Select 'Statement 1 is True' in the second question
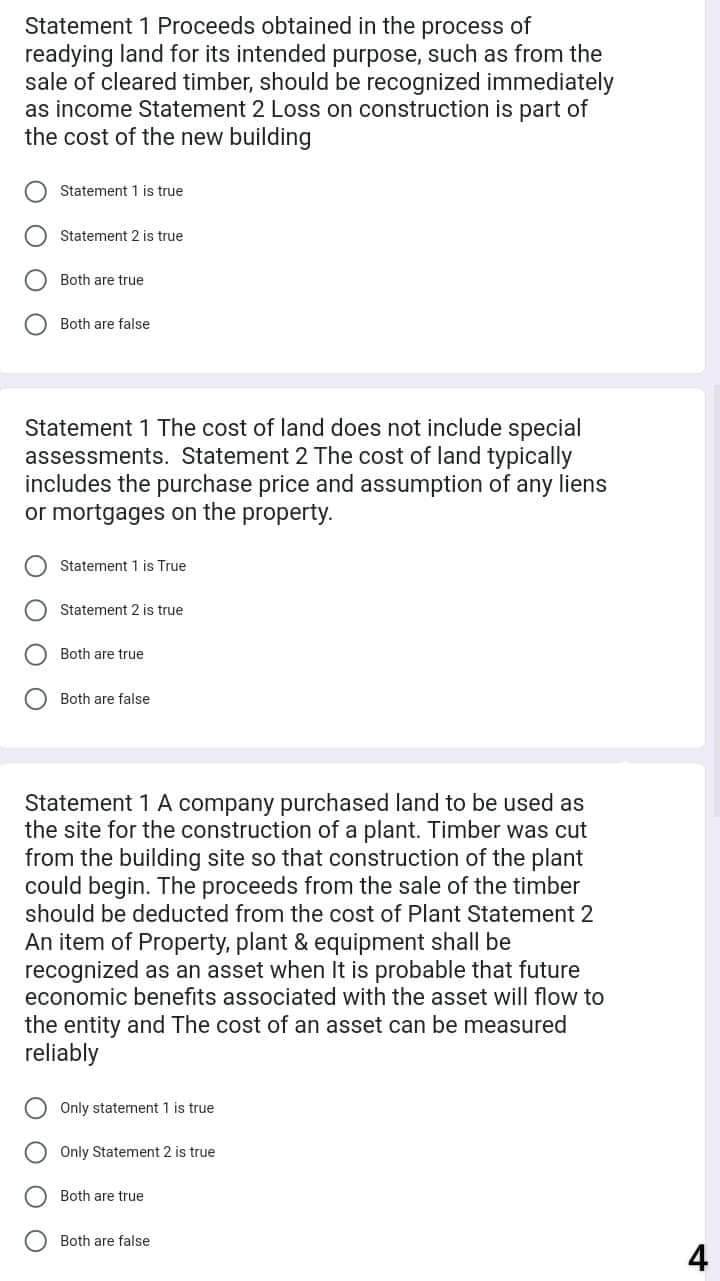The image size is (720, 1281). (x=36, y=566)
